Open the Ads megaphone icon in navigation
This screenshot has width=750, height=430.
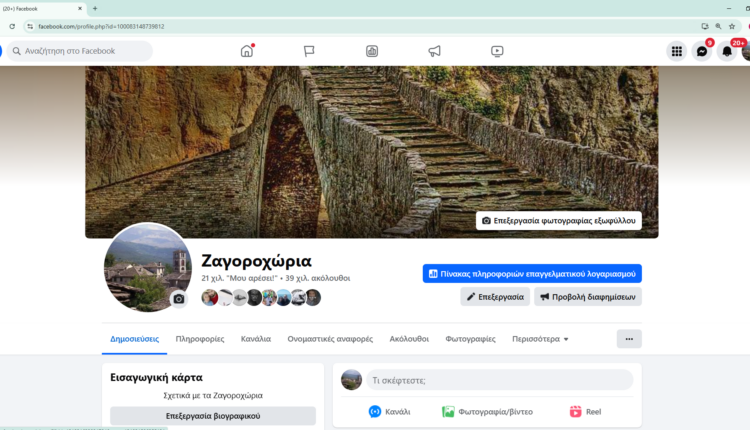pyautogui.click(x=434, y=51)
